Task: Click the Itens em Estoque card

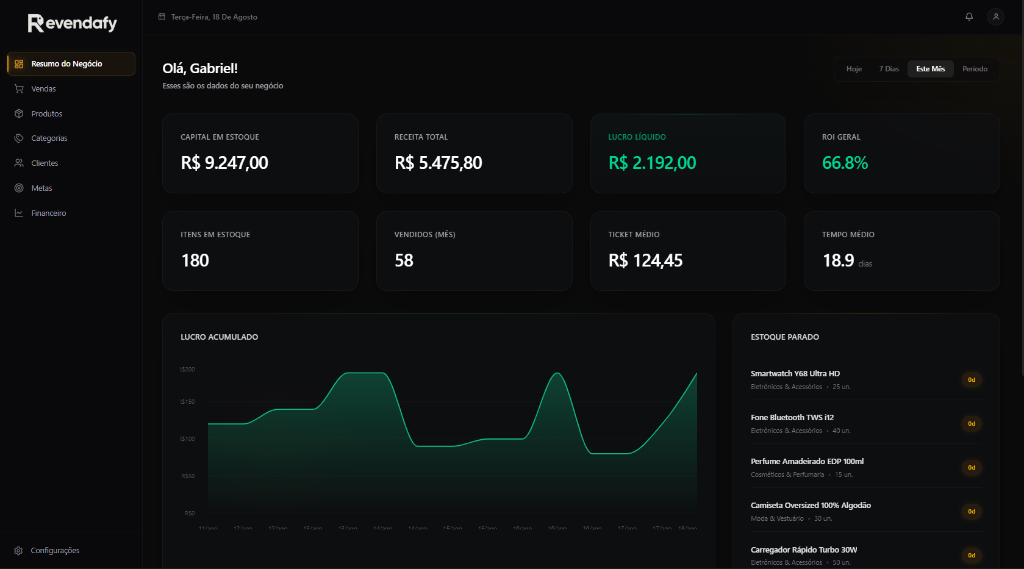Action: point(261,251)
